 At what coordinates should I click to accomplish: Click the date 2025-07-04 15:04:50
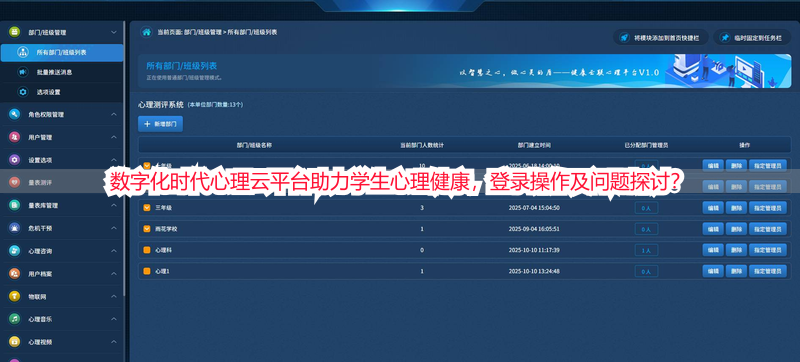(x=534, y=208)
